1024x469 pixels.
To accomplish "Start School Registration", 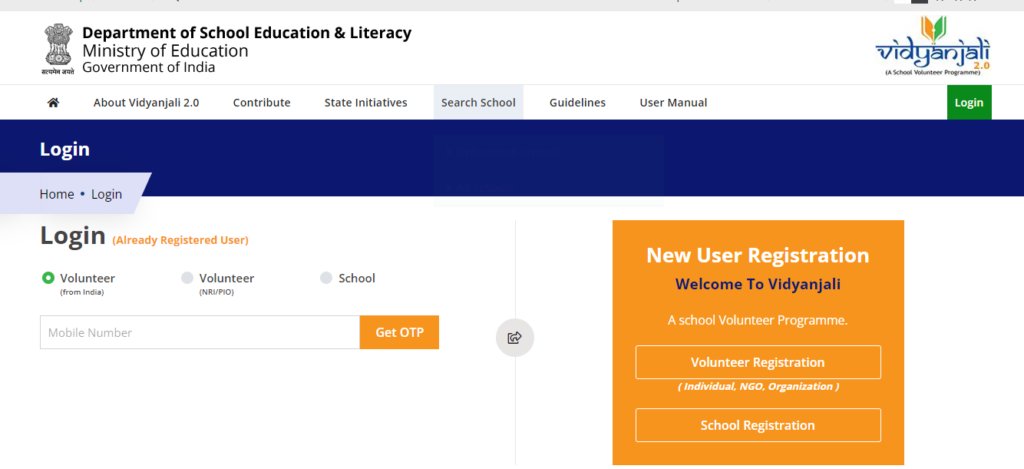I will click(758, 425).
